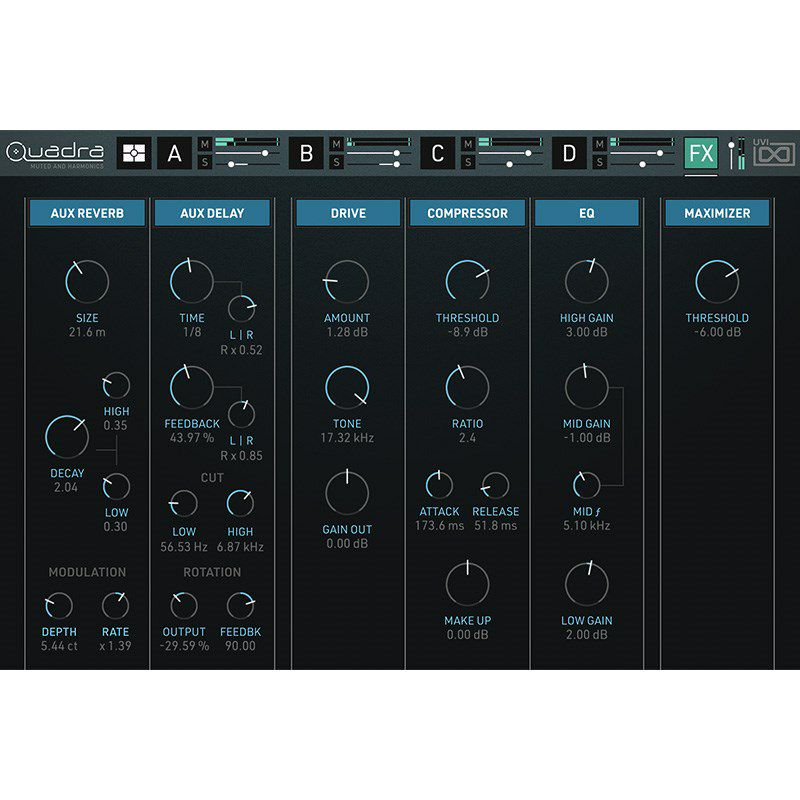Viewport: 800px width, 800px height.
Task: Select layer D tab
Action: coord(569,153)
